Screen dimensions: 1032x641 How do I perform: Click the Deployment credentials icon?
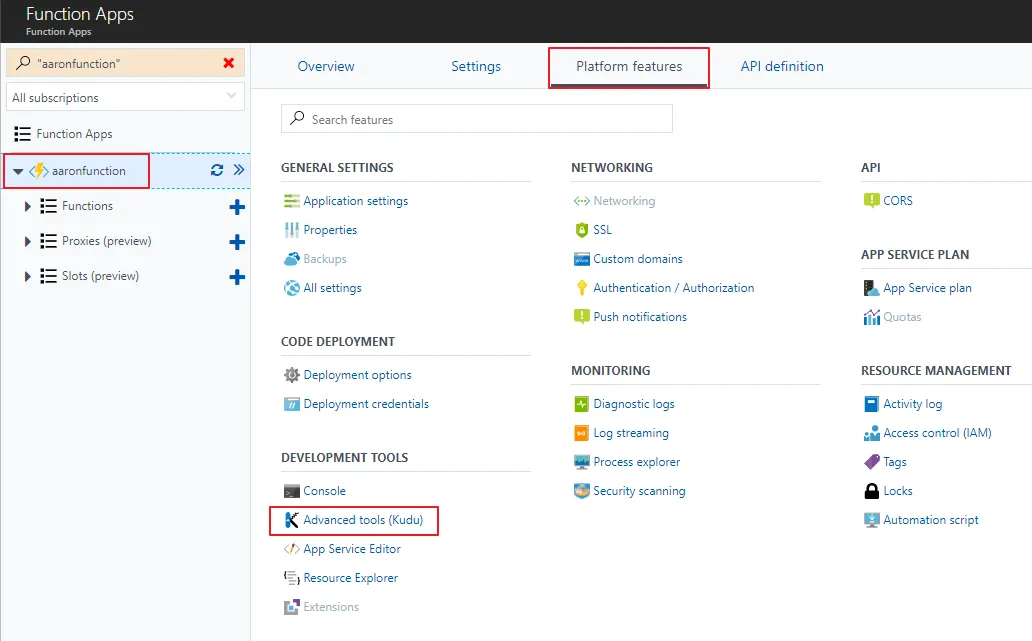(x=292, y=404)
